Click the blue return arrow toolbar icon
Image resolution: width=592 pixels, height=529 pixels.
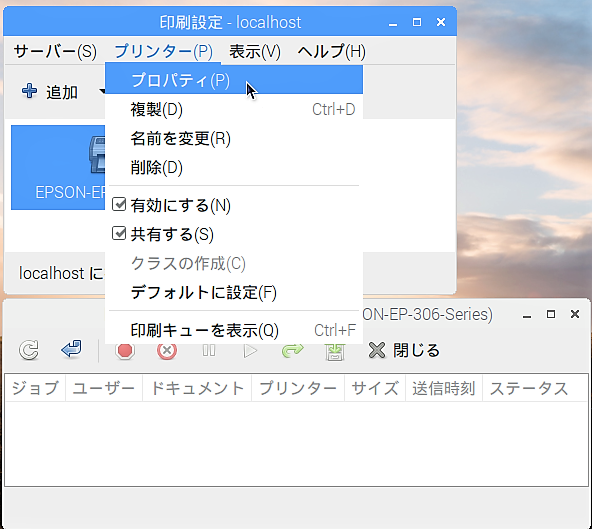(x=71, y=350)
